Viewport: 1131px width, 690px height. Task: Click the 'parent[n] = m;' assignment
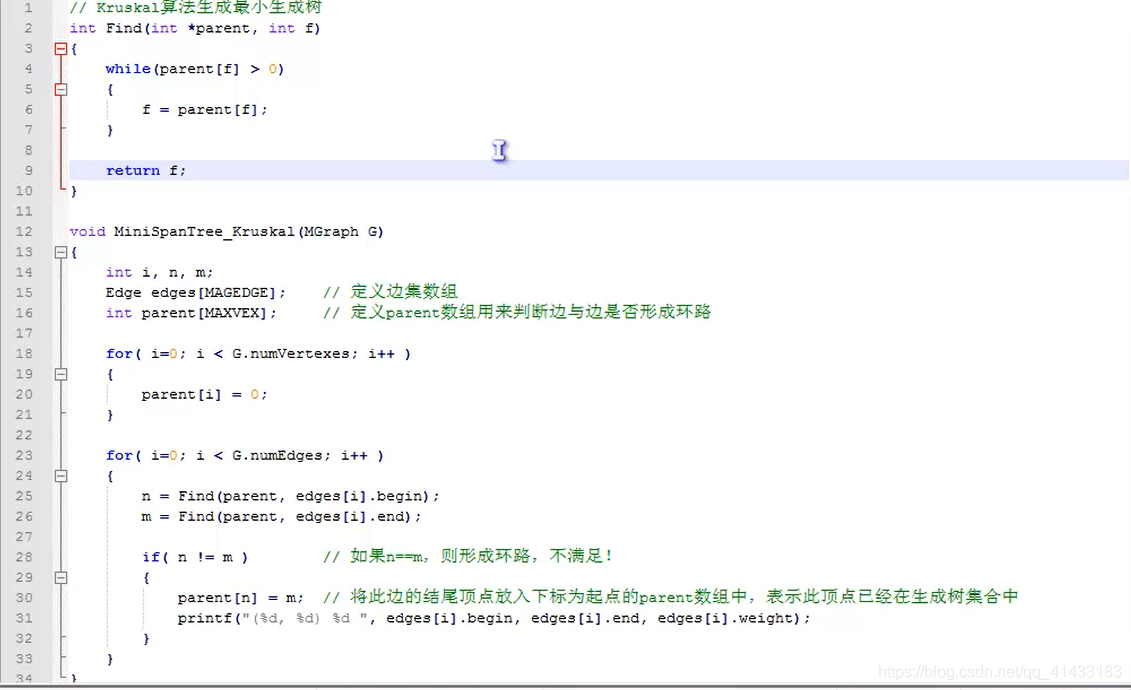tap(241, 598)
